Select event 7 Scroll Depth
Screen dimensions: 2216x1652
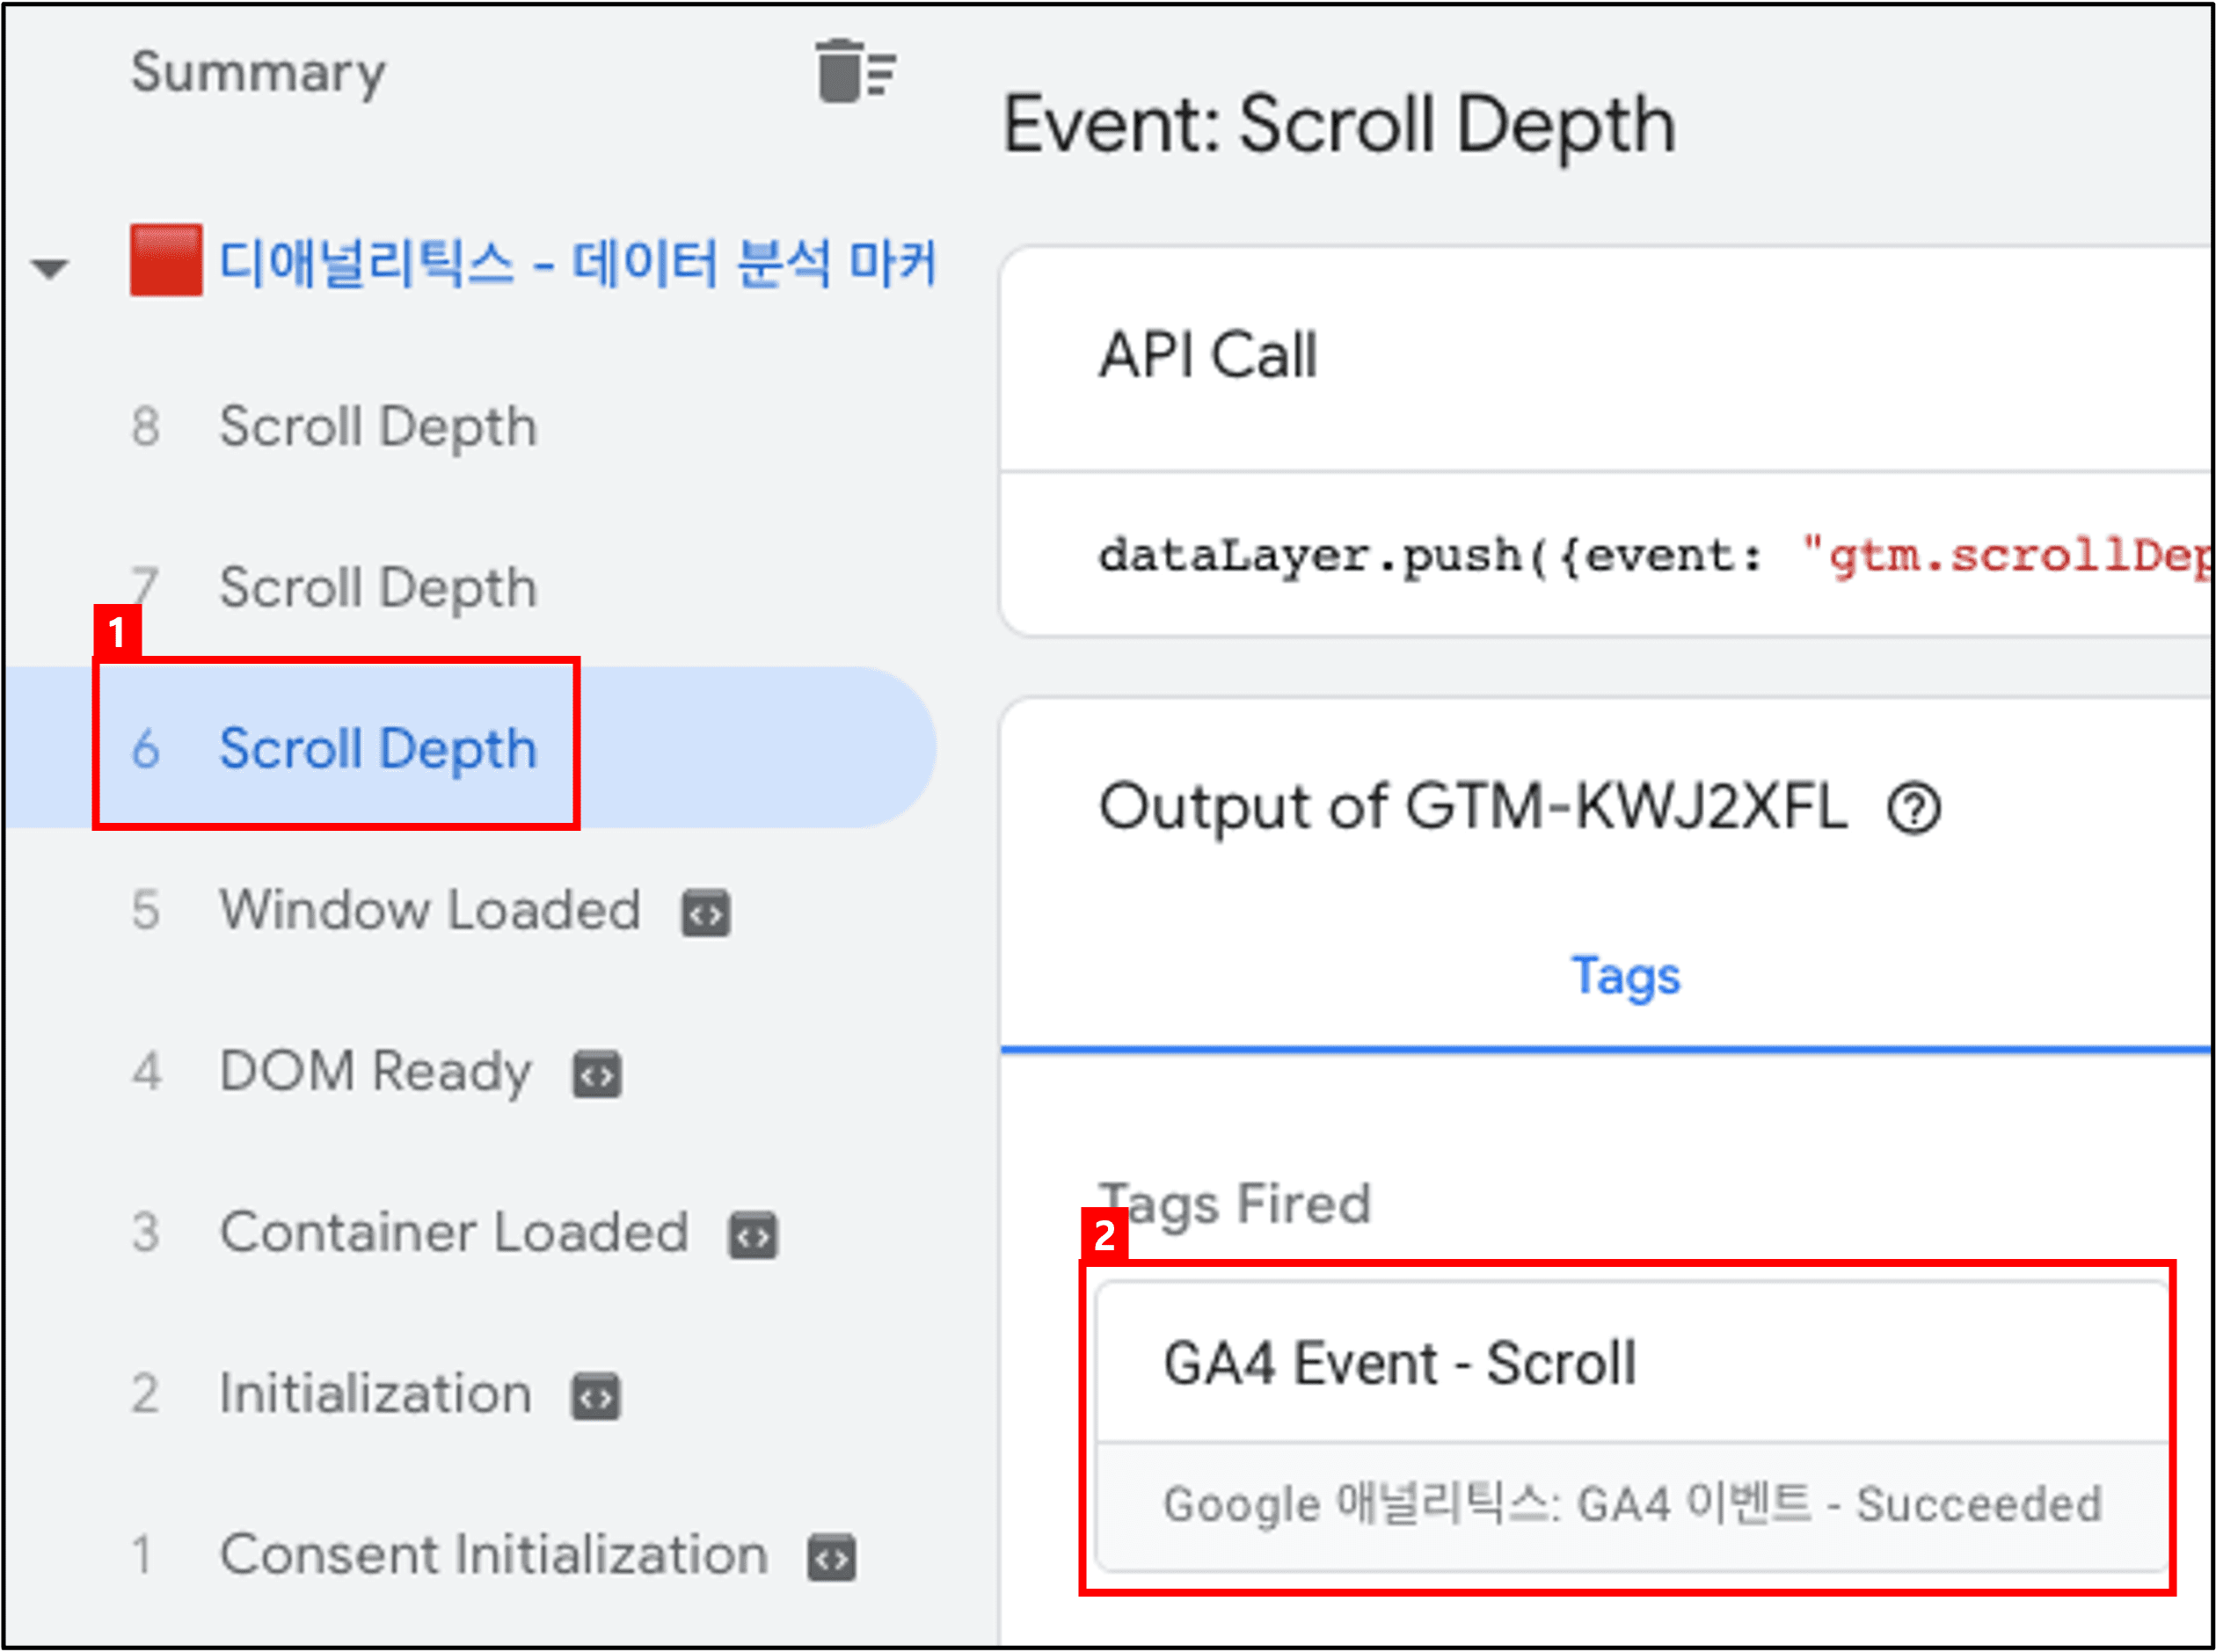click(x=470, y=587)
